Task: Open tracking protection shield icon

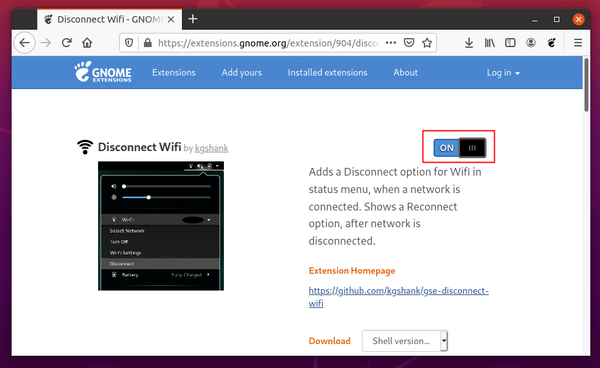Action: pos(129,43)
